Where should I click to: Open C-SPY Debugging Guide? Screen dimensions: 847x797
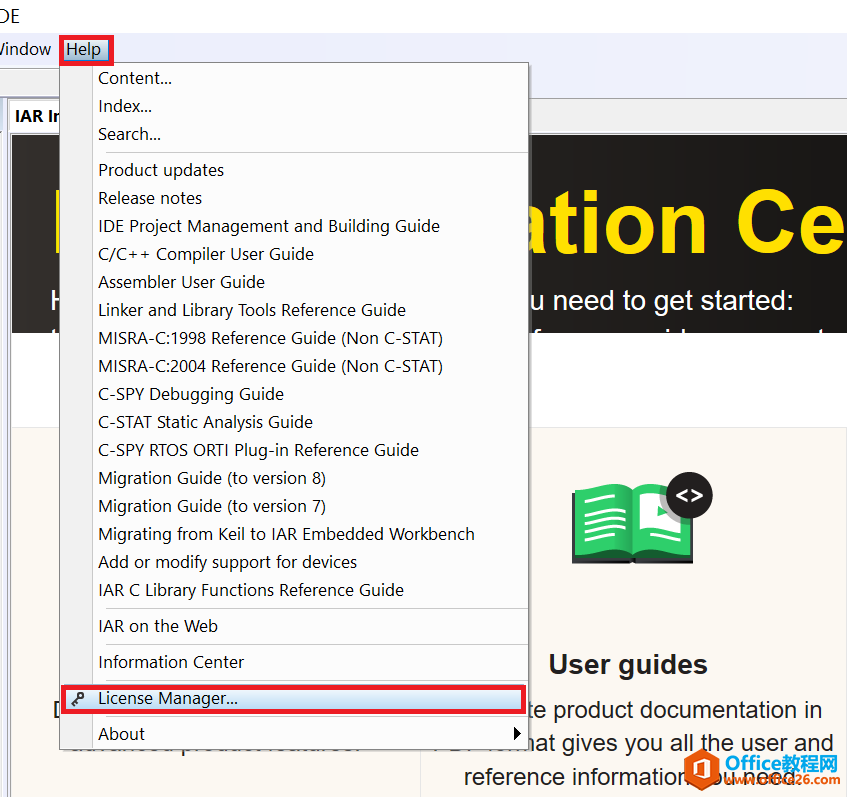pos(294,395)
